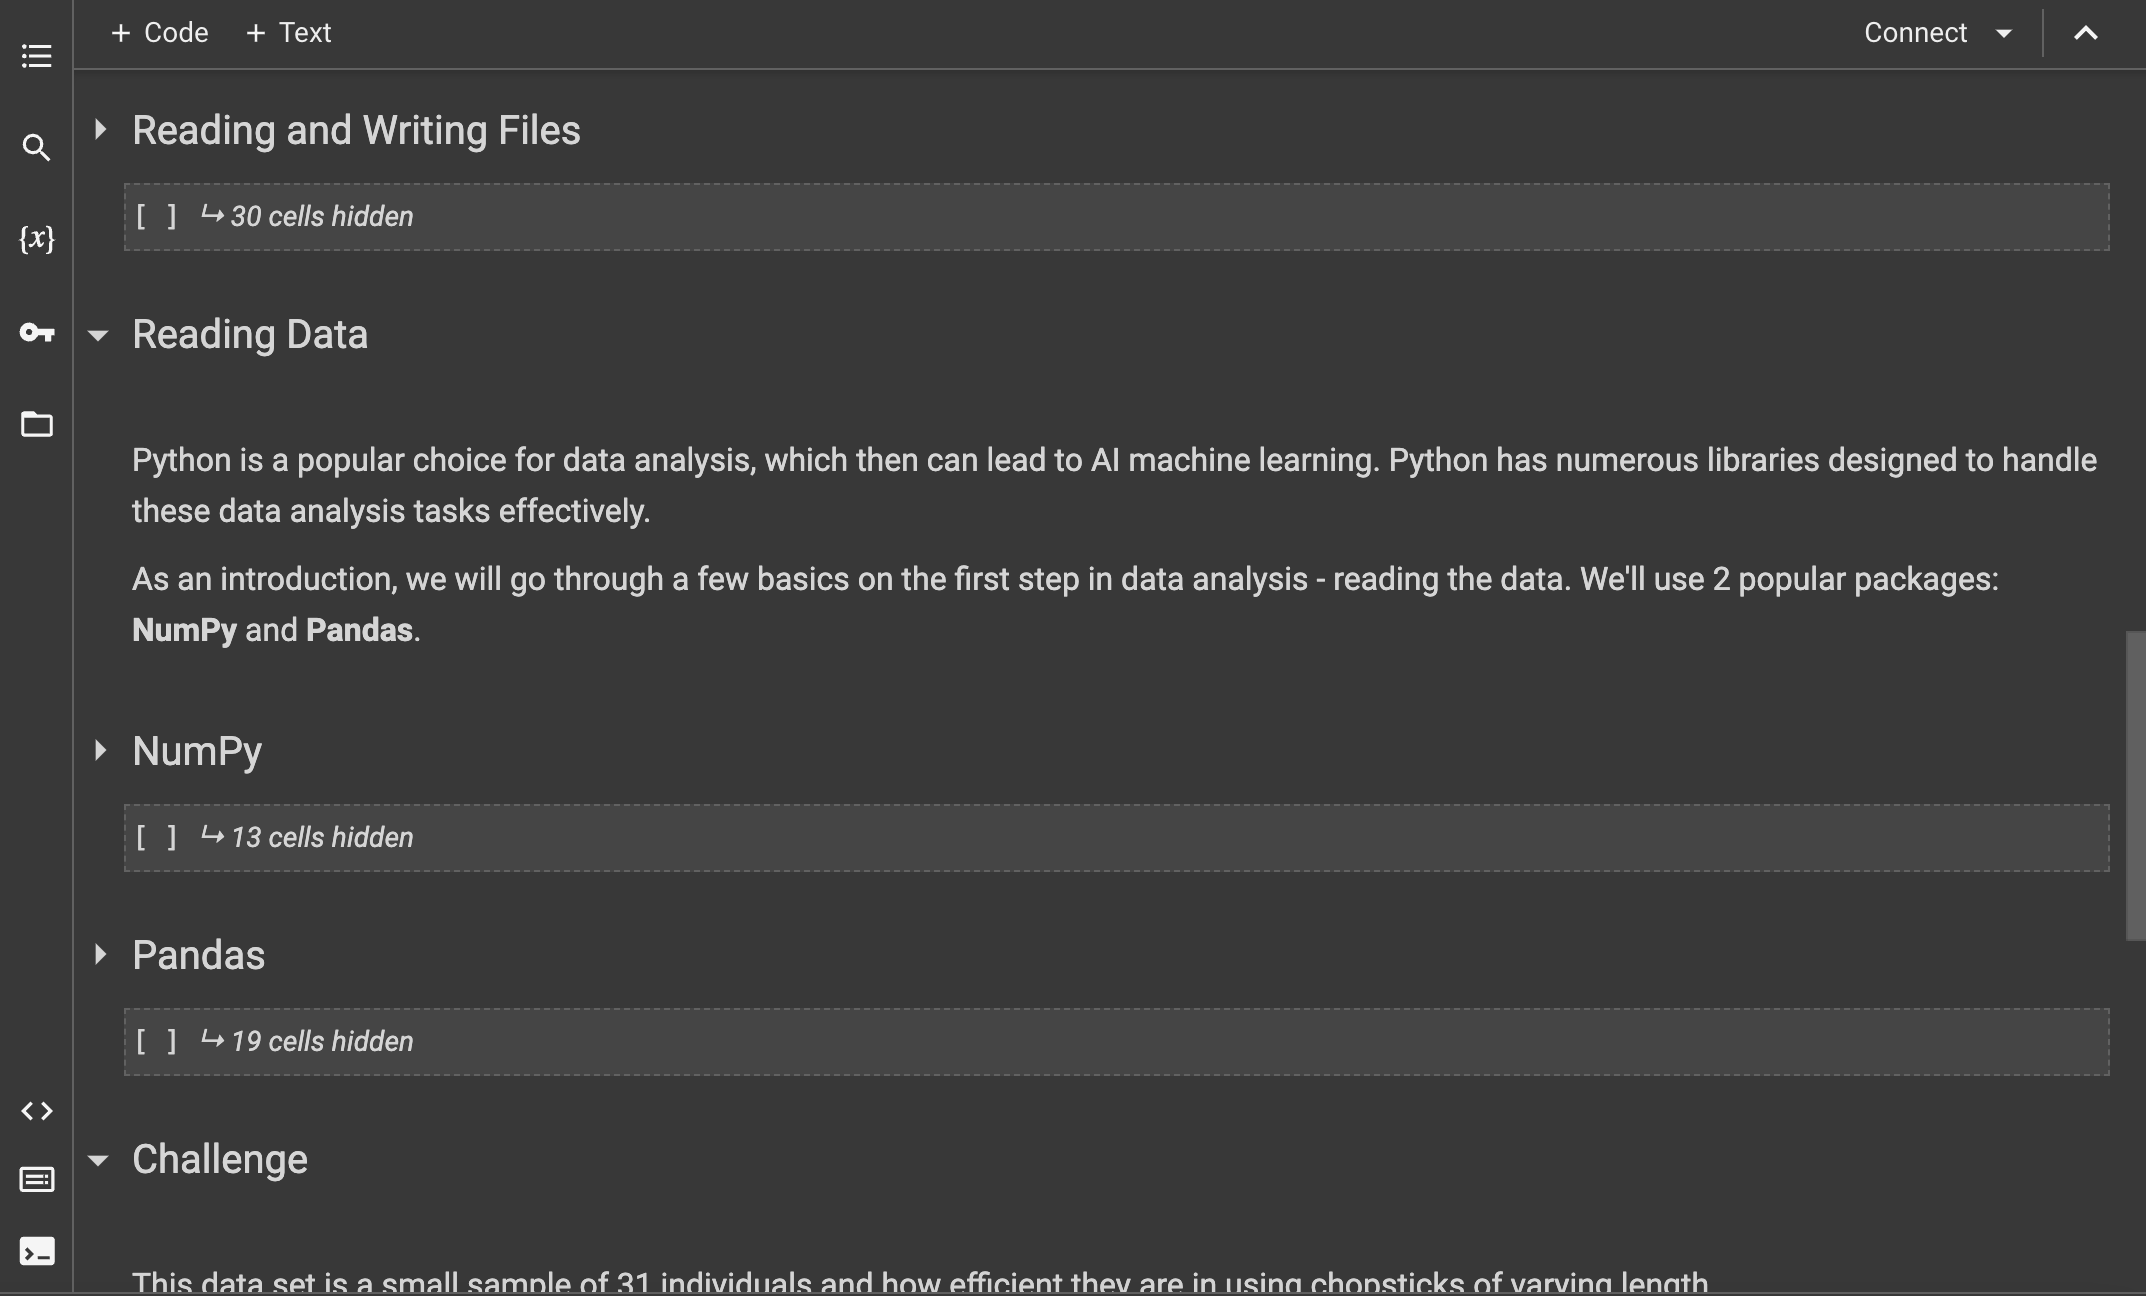Open the Secrets key icon
This screenshot has width=2146, height=1296.
click(x=36, y=332)
